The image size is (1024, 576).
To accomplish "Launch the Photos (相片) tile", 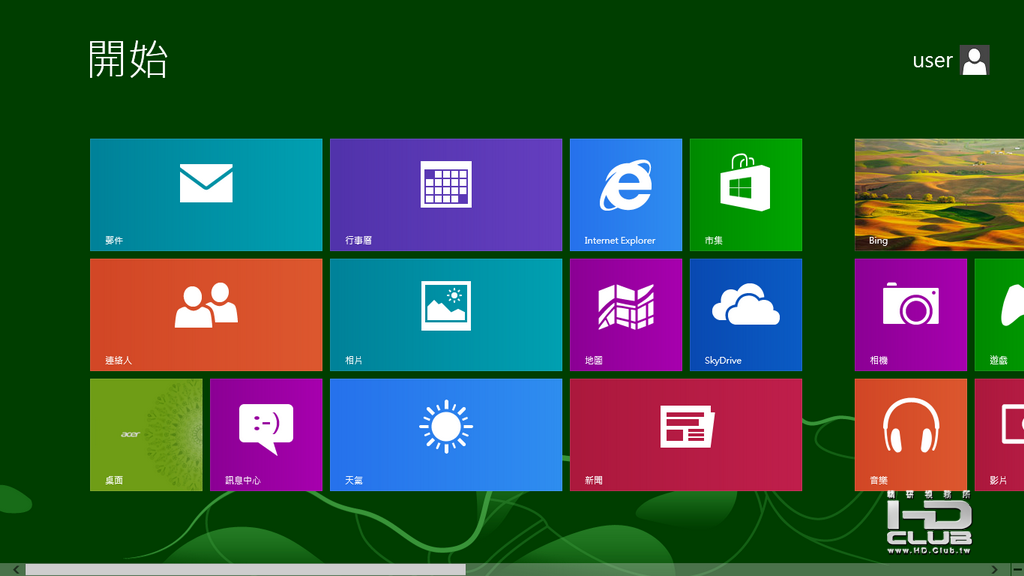I will pos(446,315).
